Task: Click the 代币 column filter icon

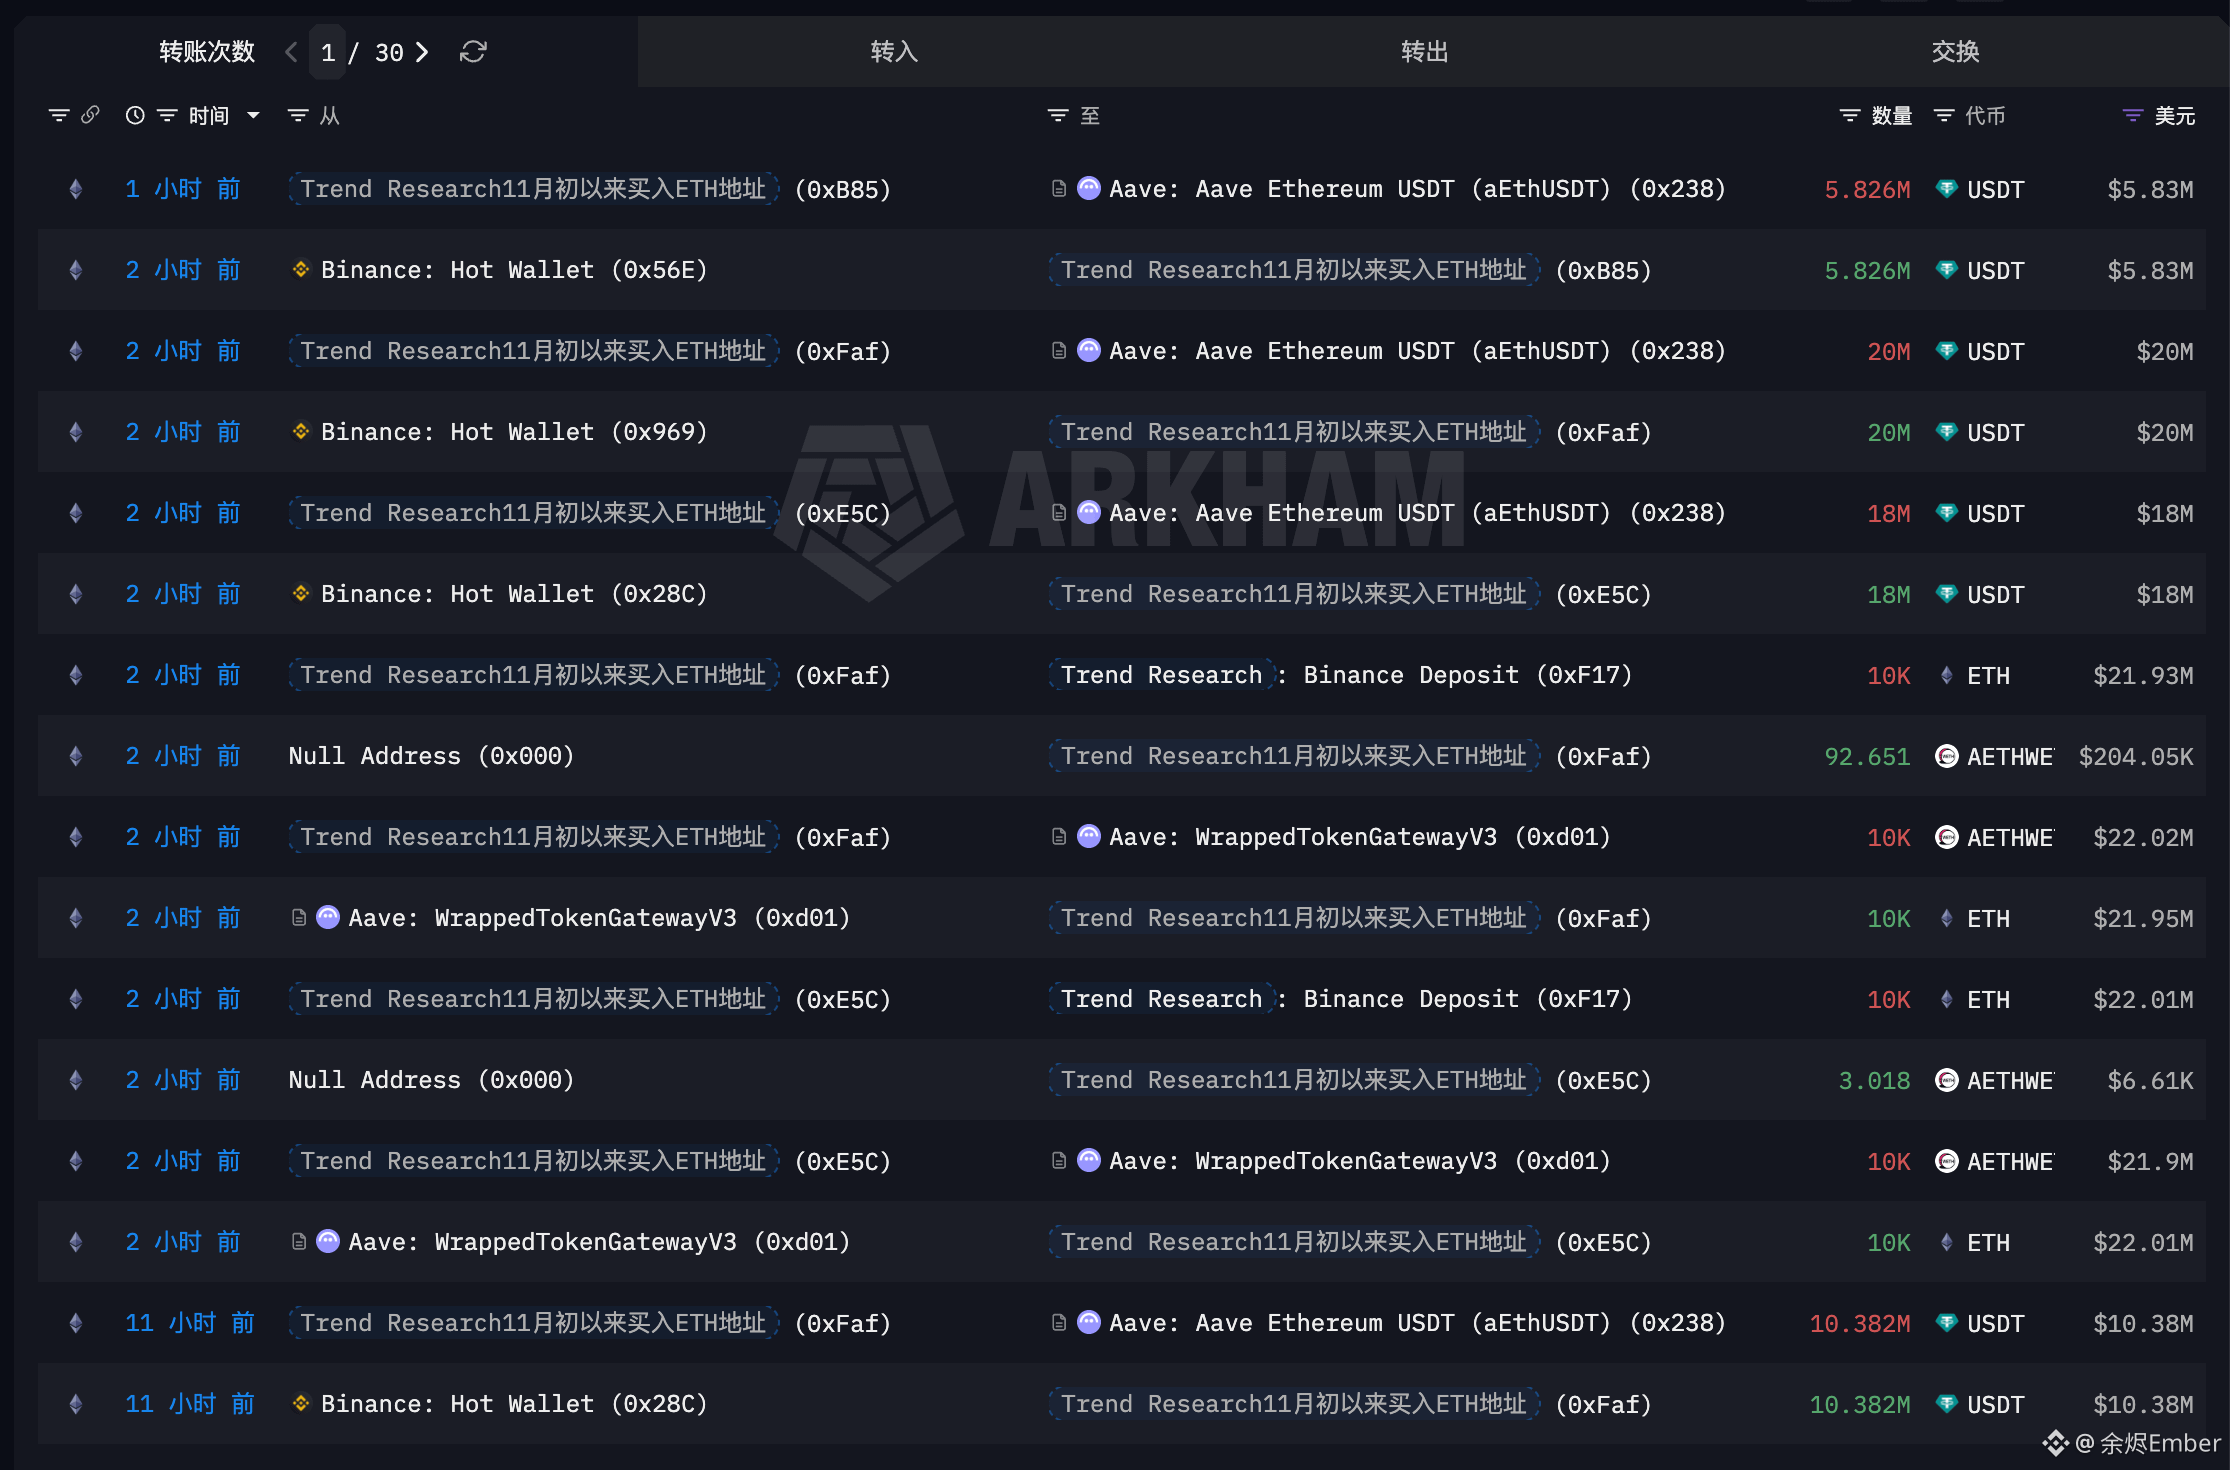Action: click(x=1944, y=116)
